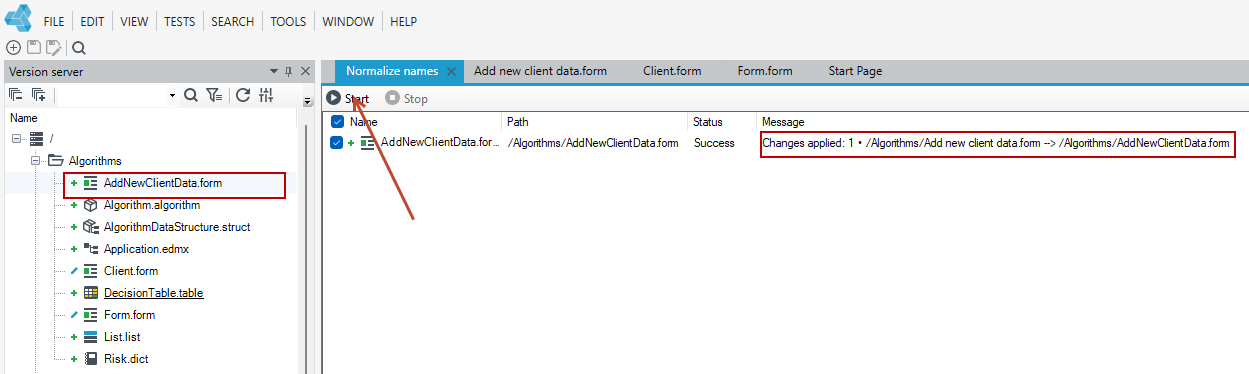
Task: Click the Success status cell
Action: pyautogui.click(x=715, y=143)
